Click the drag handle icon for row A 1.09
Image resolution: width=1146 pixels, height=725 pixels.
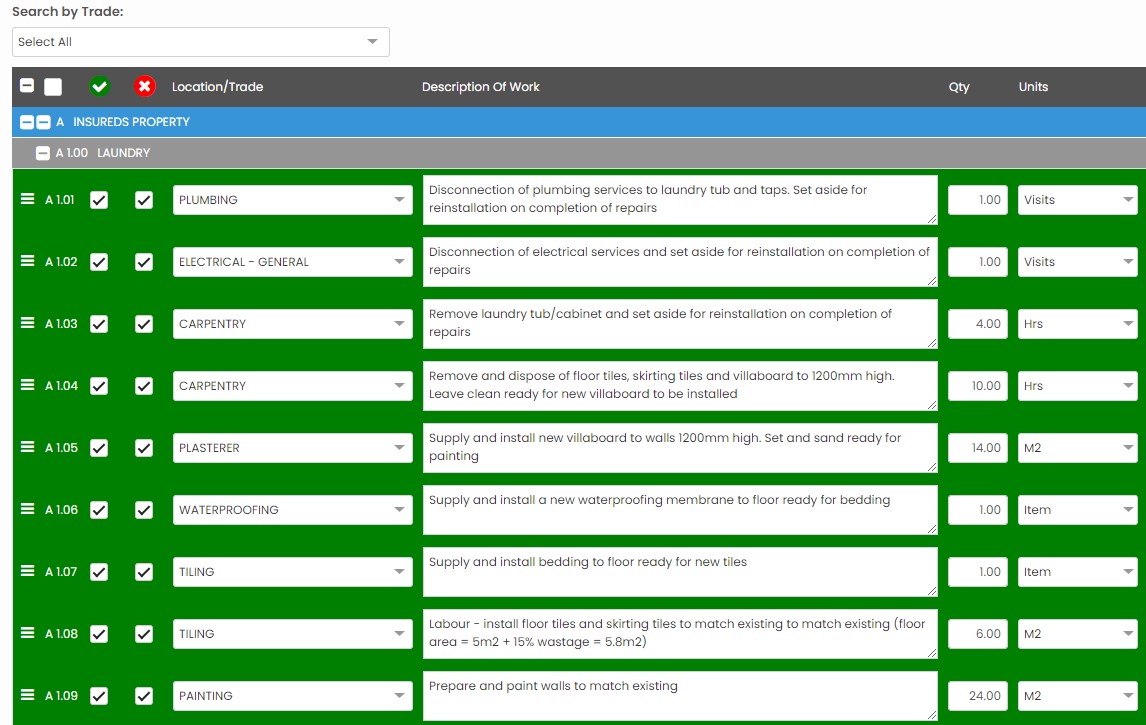[28, 695]
